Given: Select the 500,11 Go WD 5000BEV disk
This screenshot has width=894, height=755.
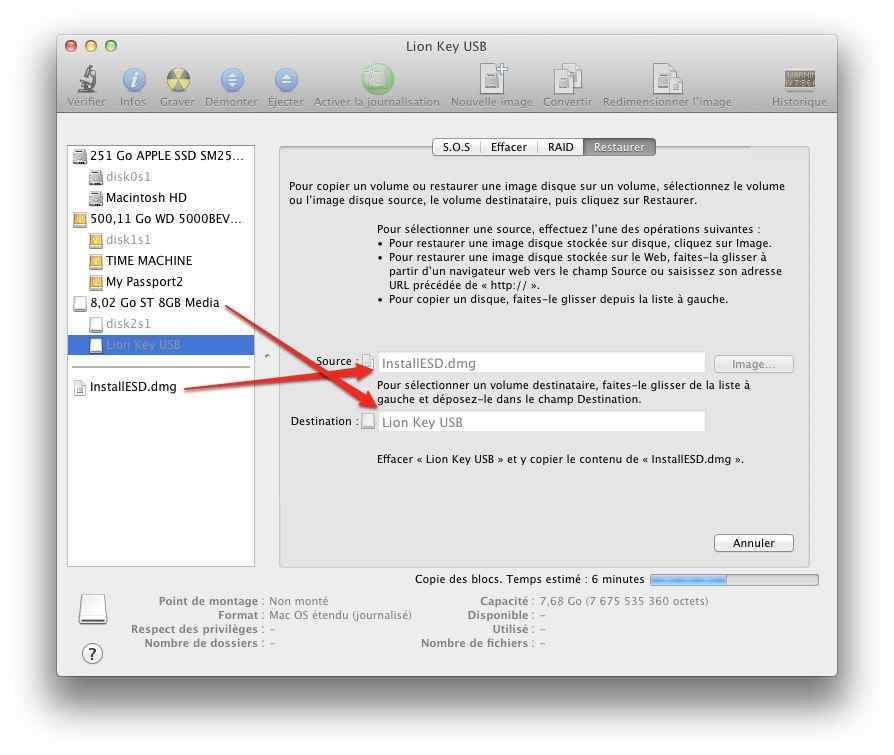Looking at the screenshot, I should coord(161,219).
